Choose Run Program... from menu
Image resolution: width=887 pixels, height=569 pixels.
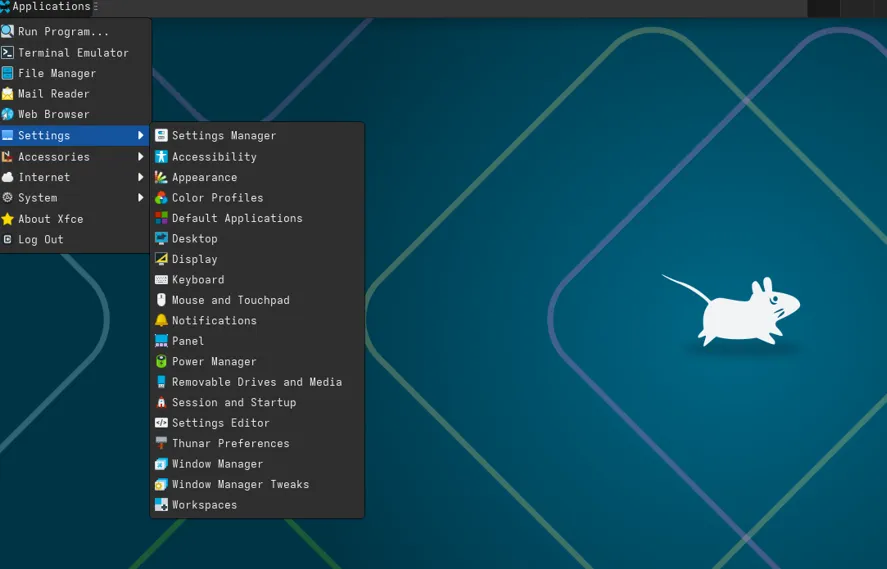tap(75, 32)
